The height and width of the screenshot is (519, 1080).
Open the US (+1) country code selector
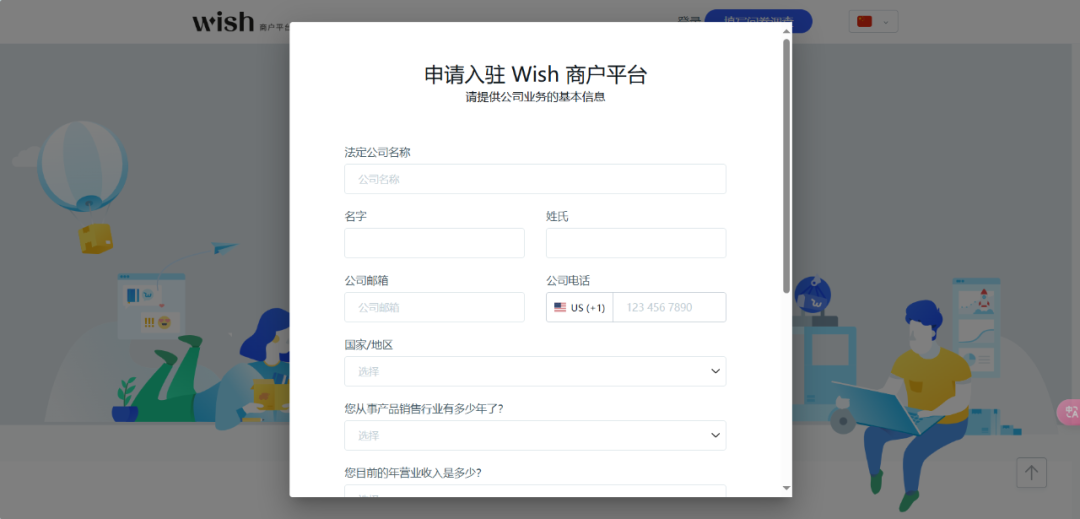tap(579, 307)
